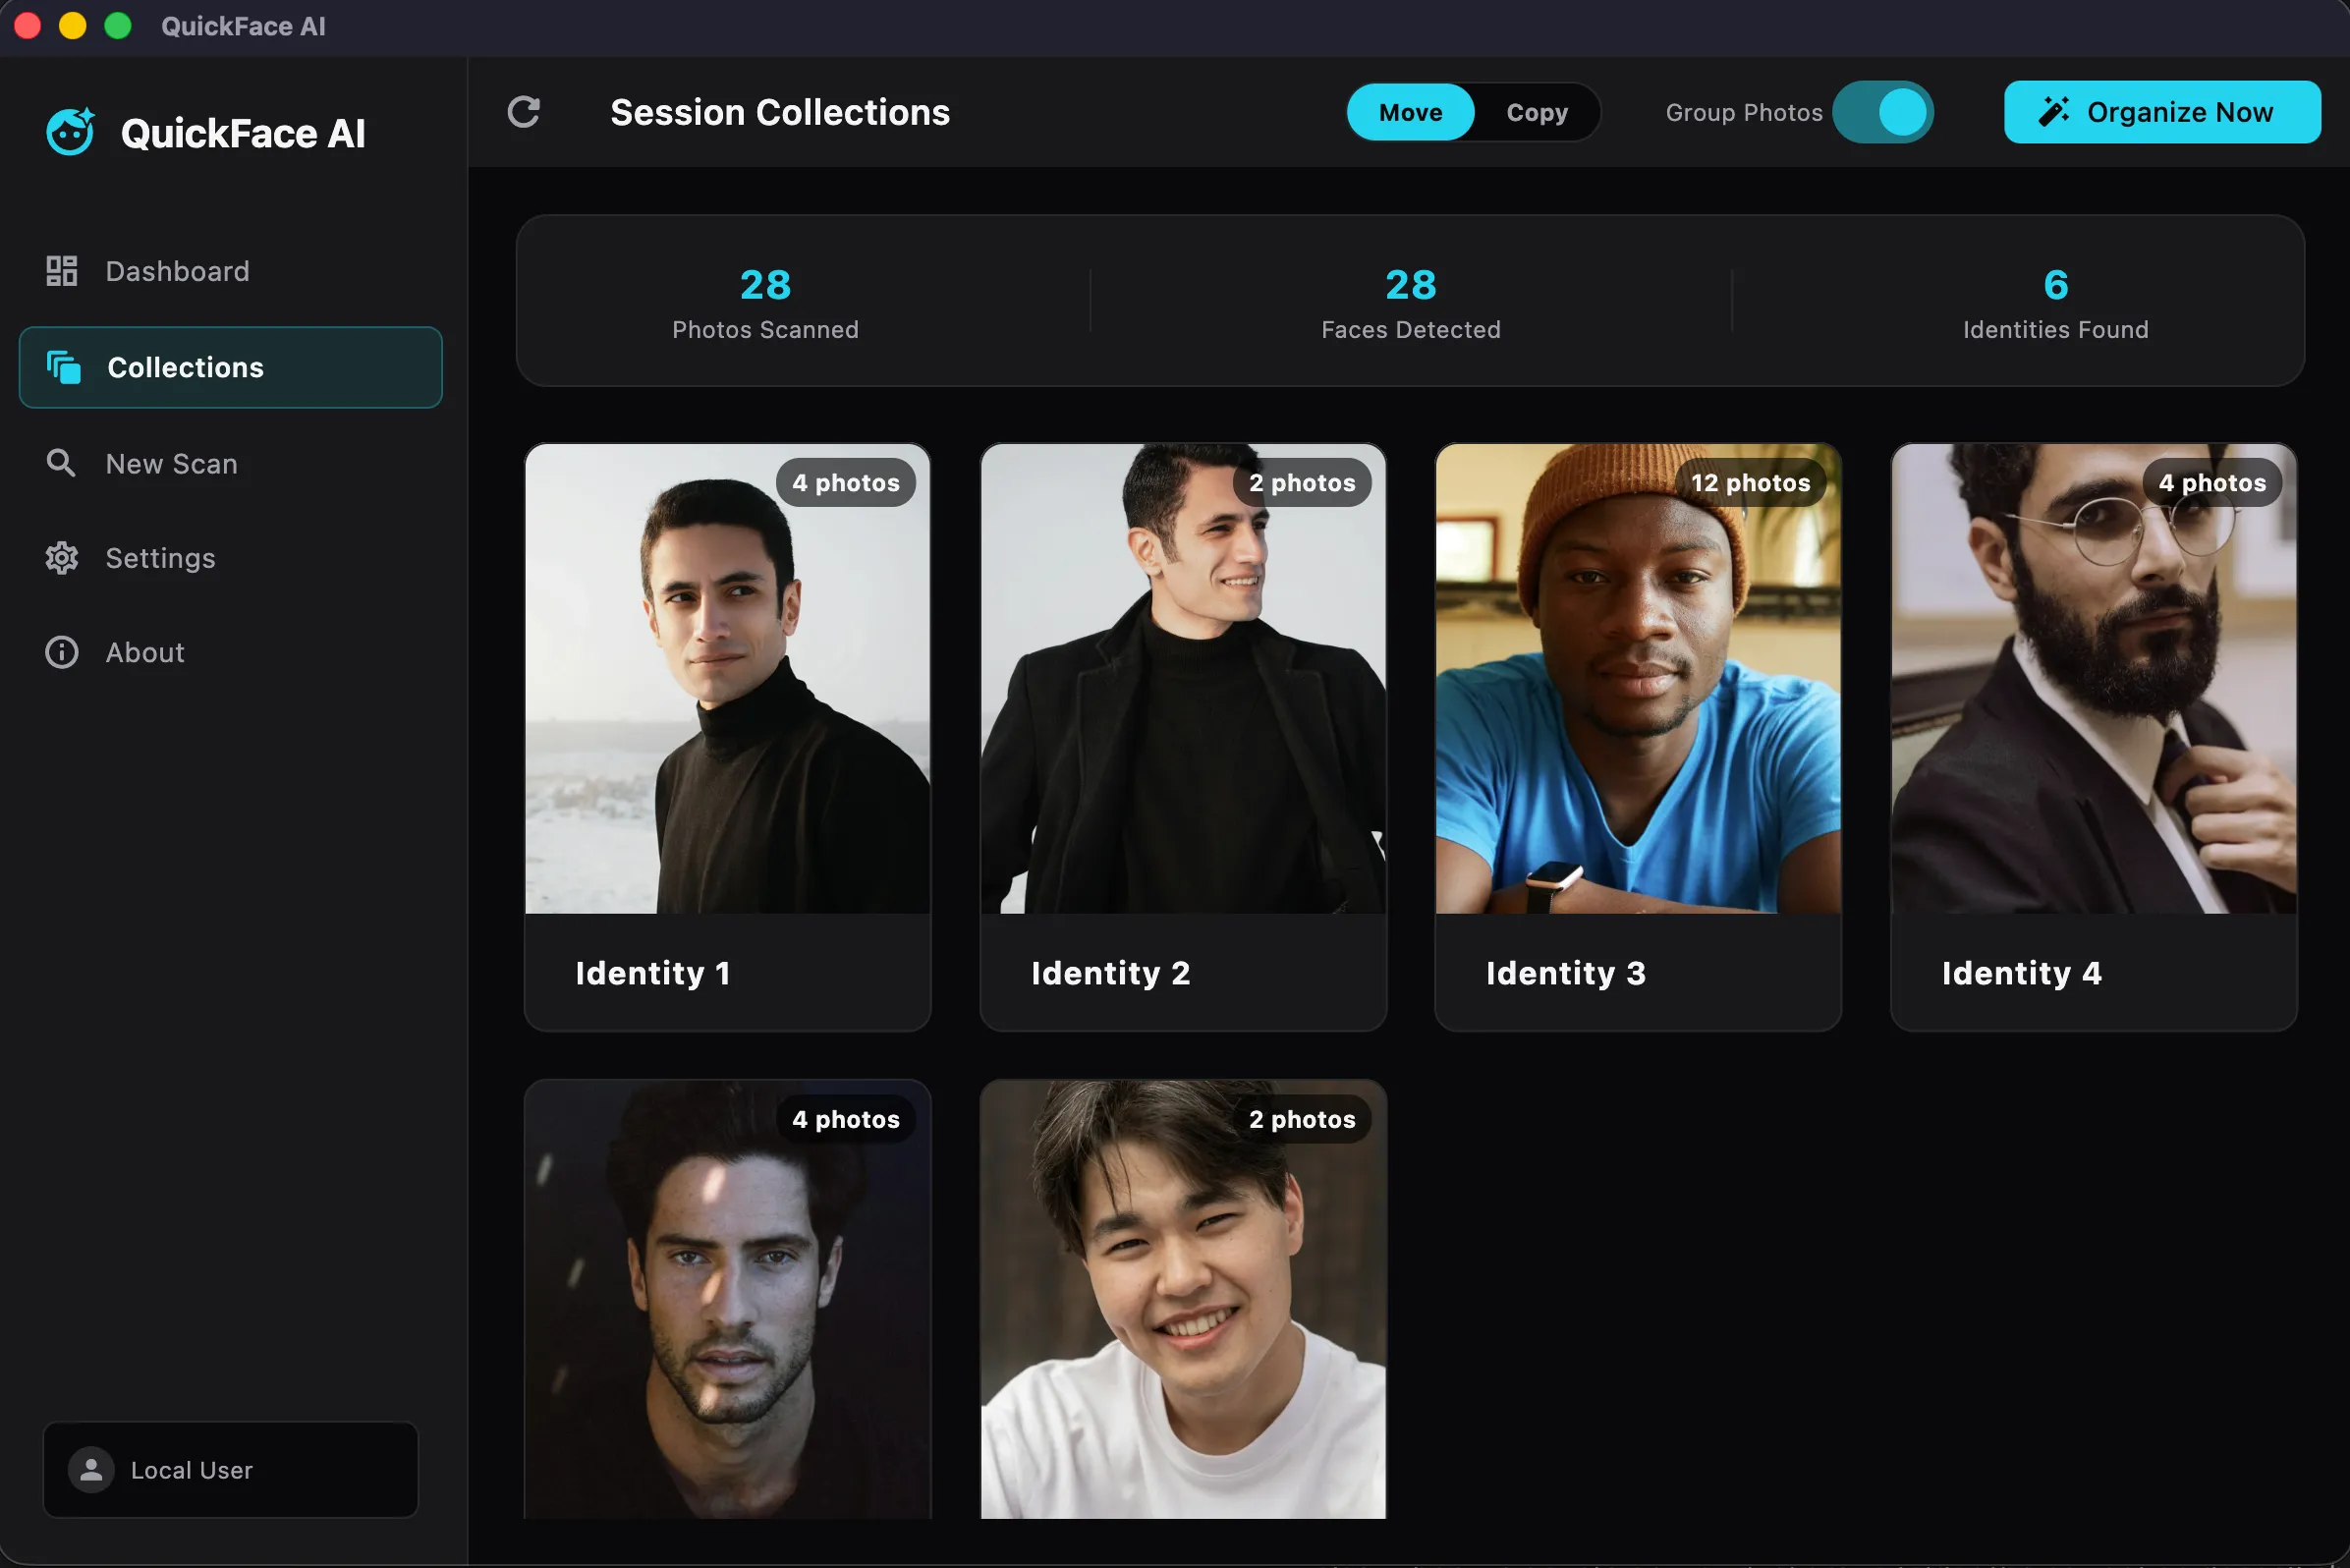Click the 12 photos badge on Identity 3
Image resolution: width=2350 pixels, height=1568 pixels.
(x=1750, y=483)
